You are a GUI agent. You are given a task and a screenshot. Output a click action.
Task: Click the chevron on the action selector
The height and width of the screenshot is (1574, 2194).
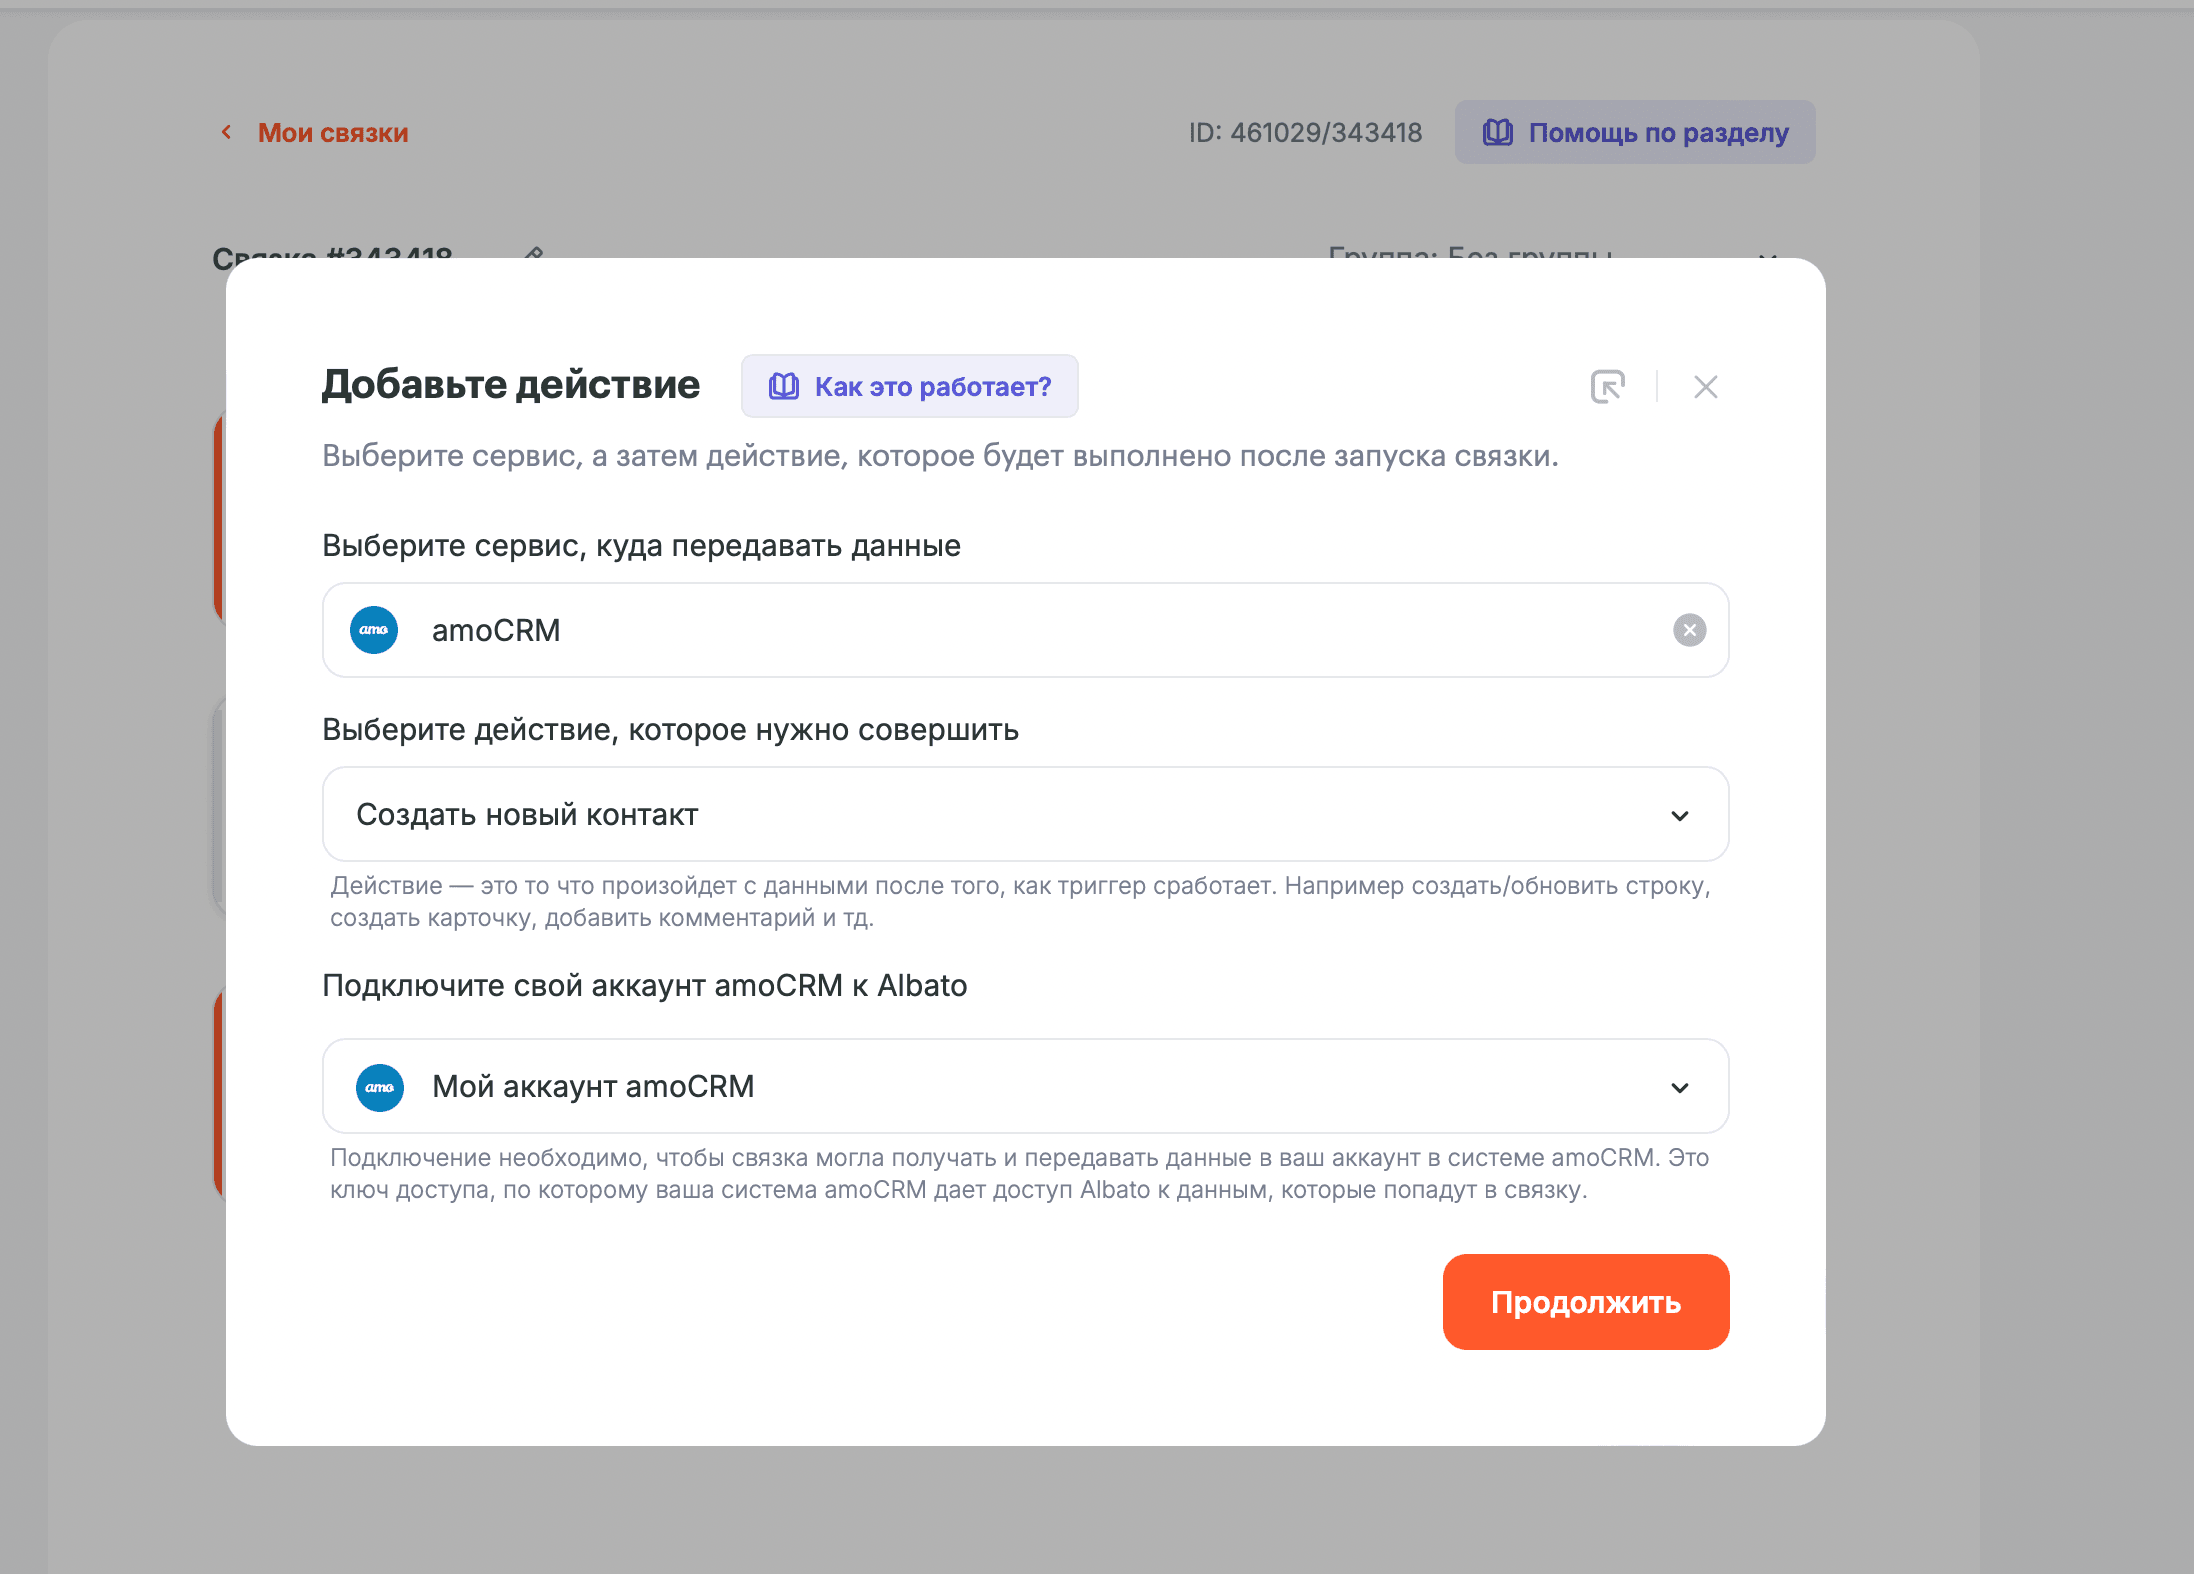pos(1681,814)
